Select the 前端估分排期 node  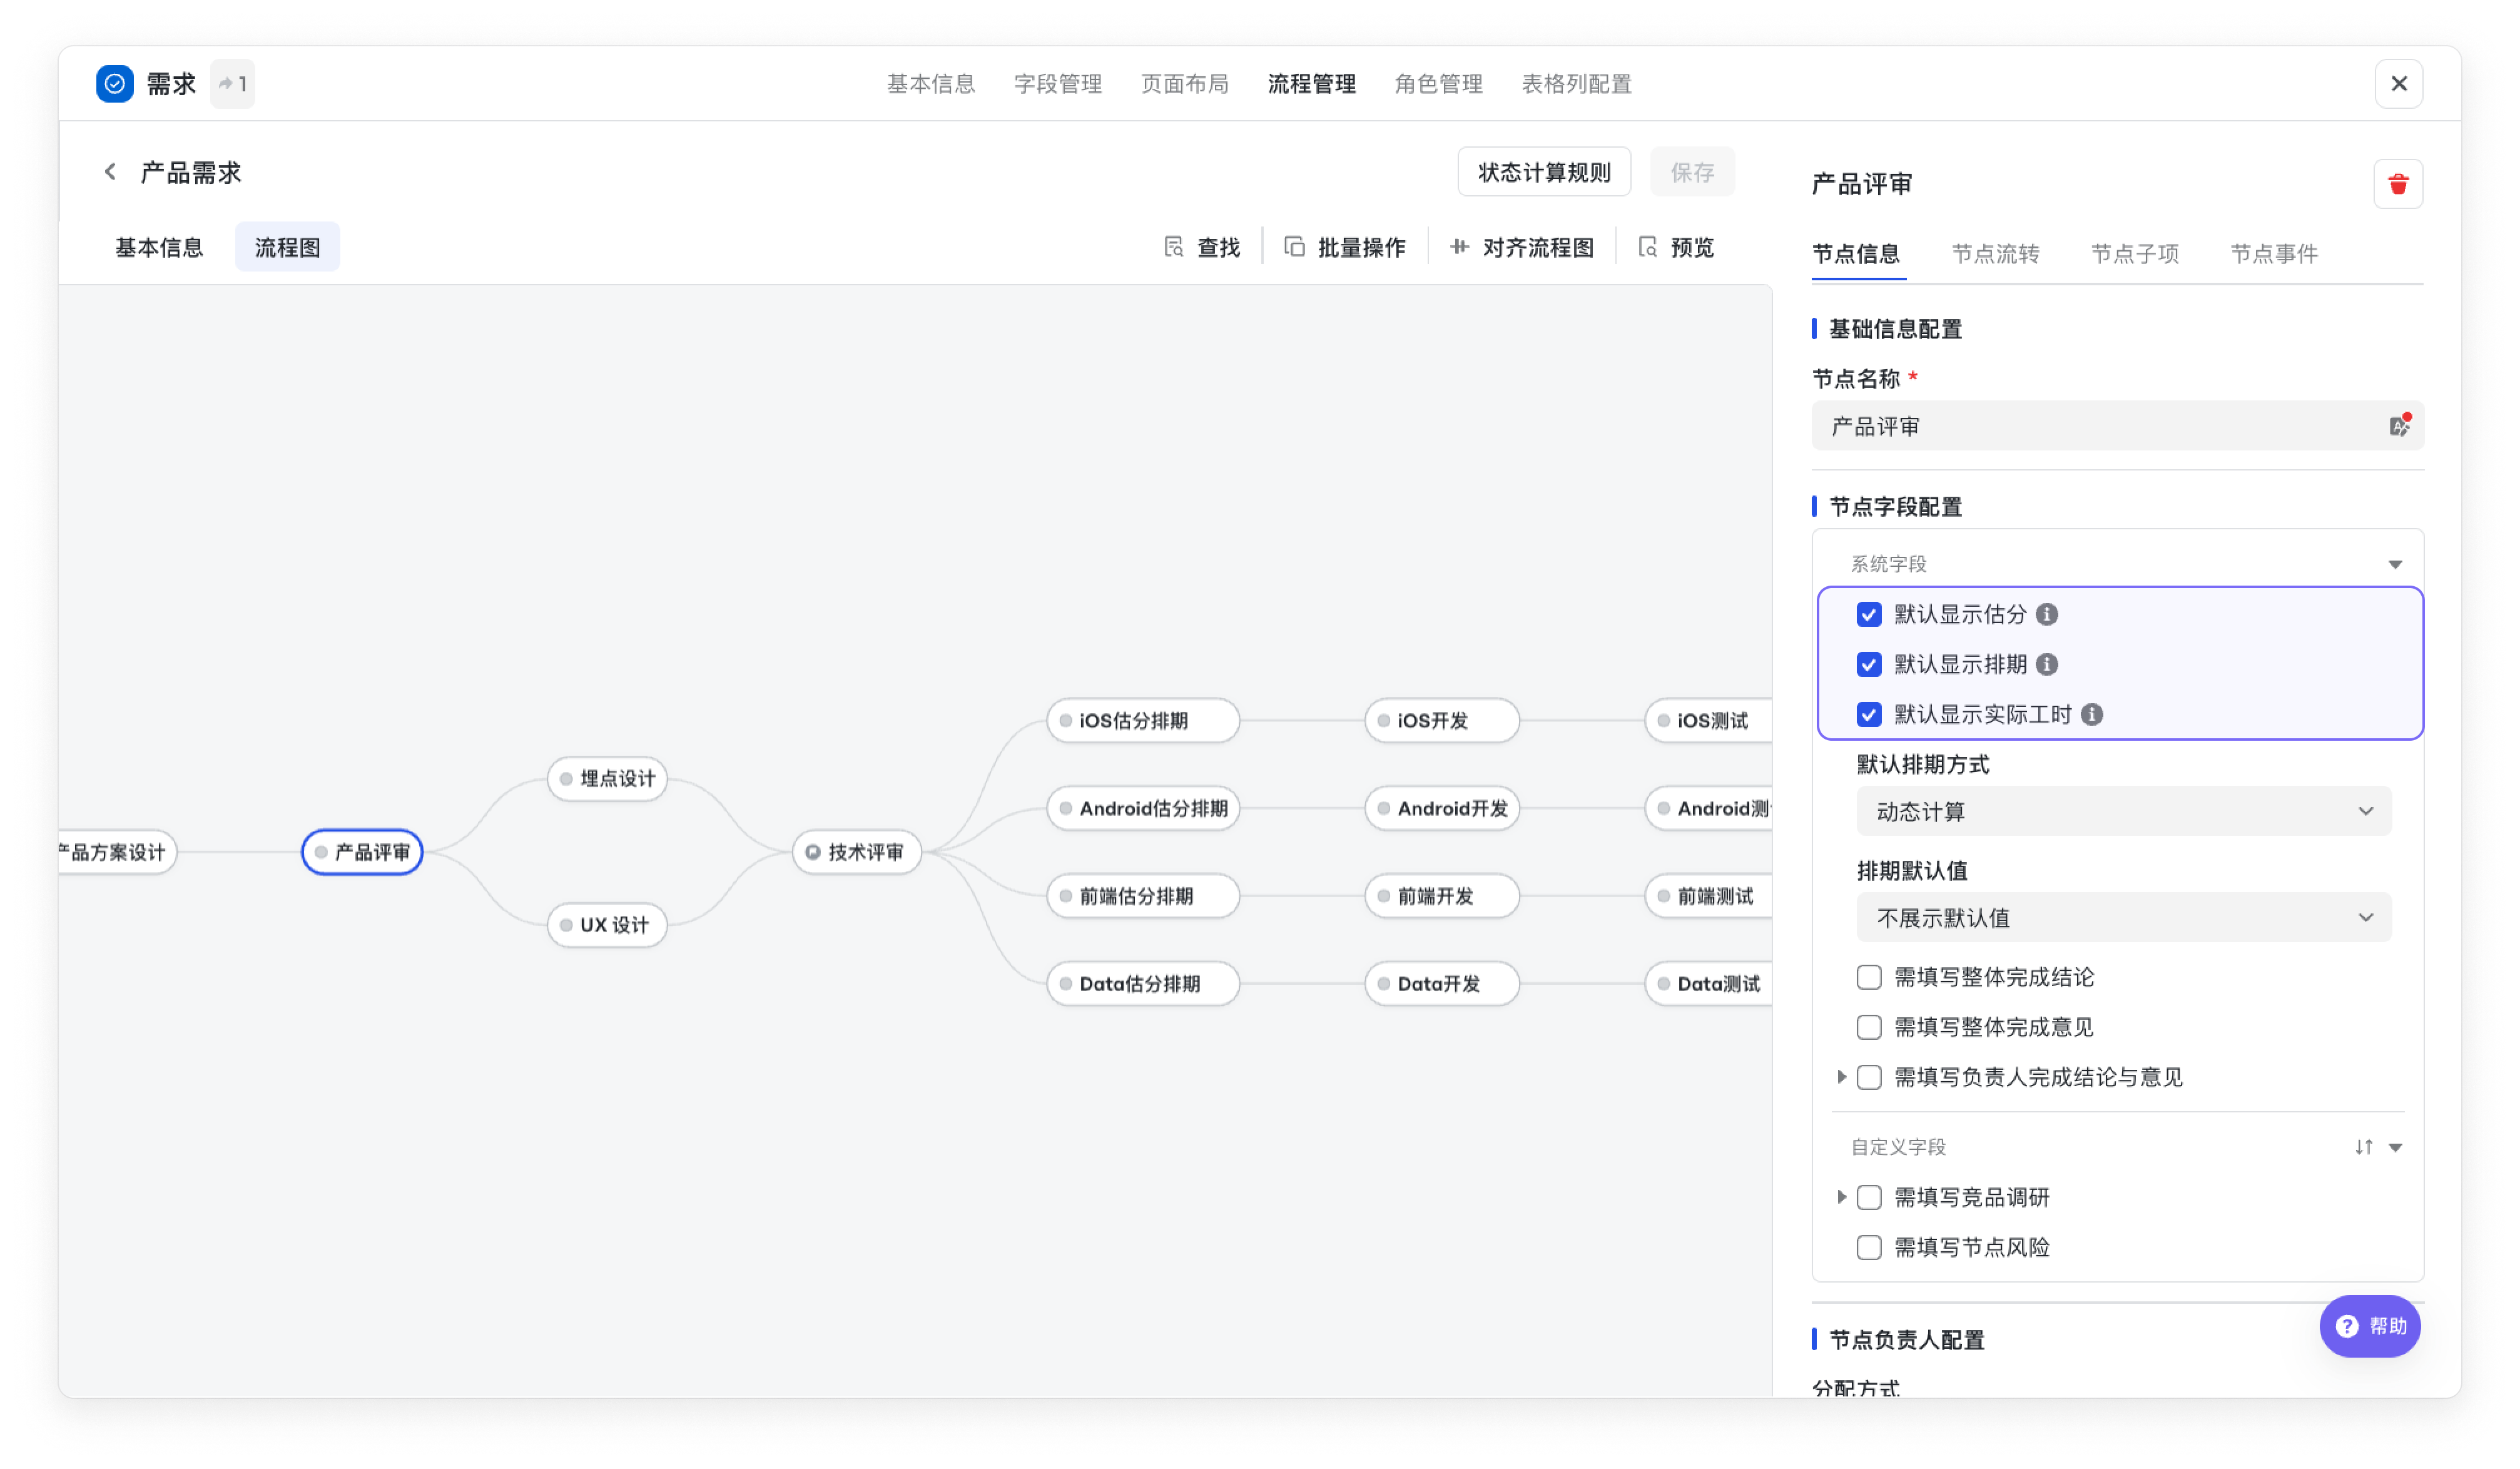[1142, 896]
